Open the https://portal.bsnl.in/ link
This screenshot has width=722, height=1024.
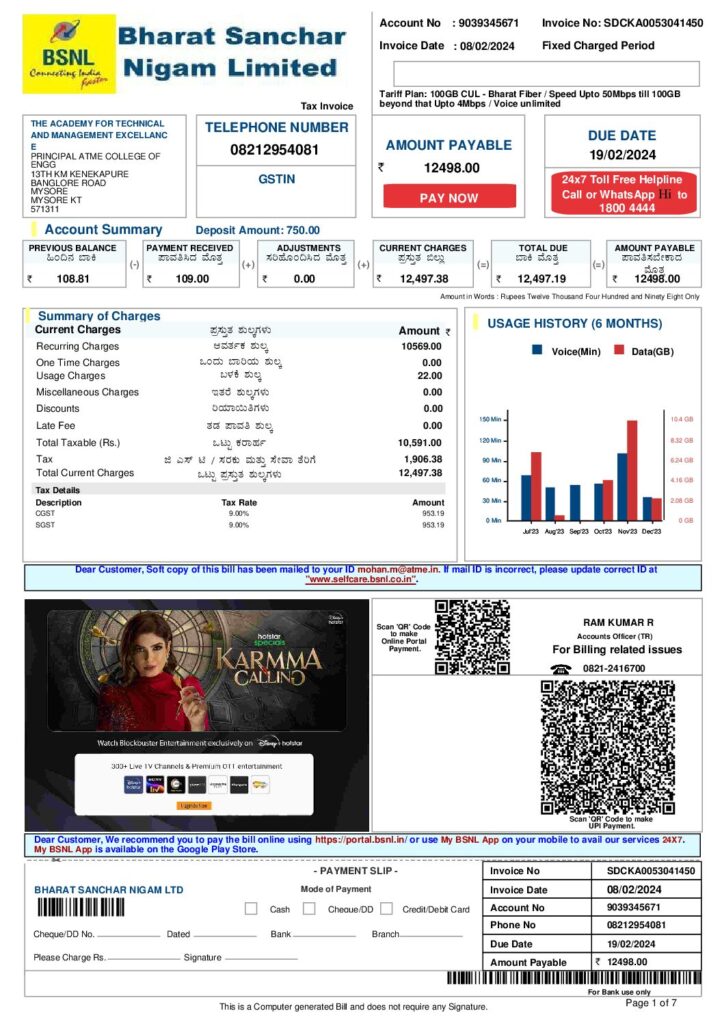coord(361,839)
